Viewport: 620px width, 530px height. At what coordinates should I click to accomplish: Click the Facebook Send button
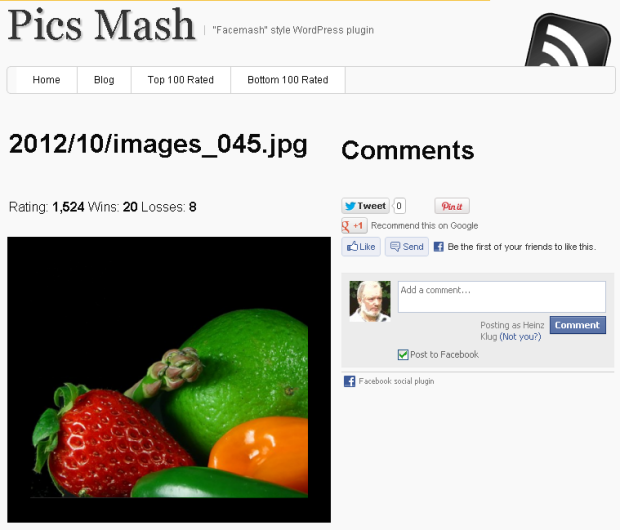407,247
